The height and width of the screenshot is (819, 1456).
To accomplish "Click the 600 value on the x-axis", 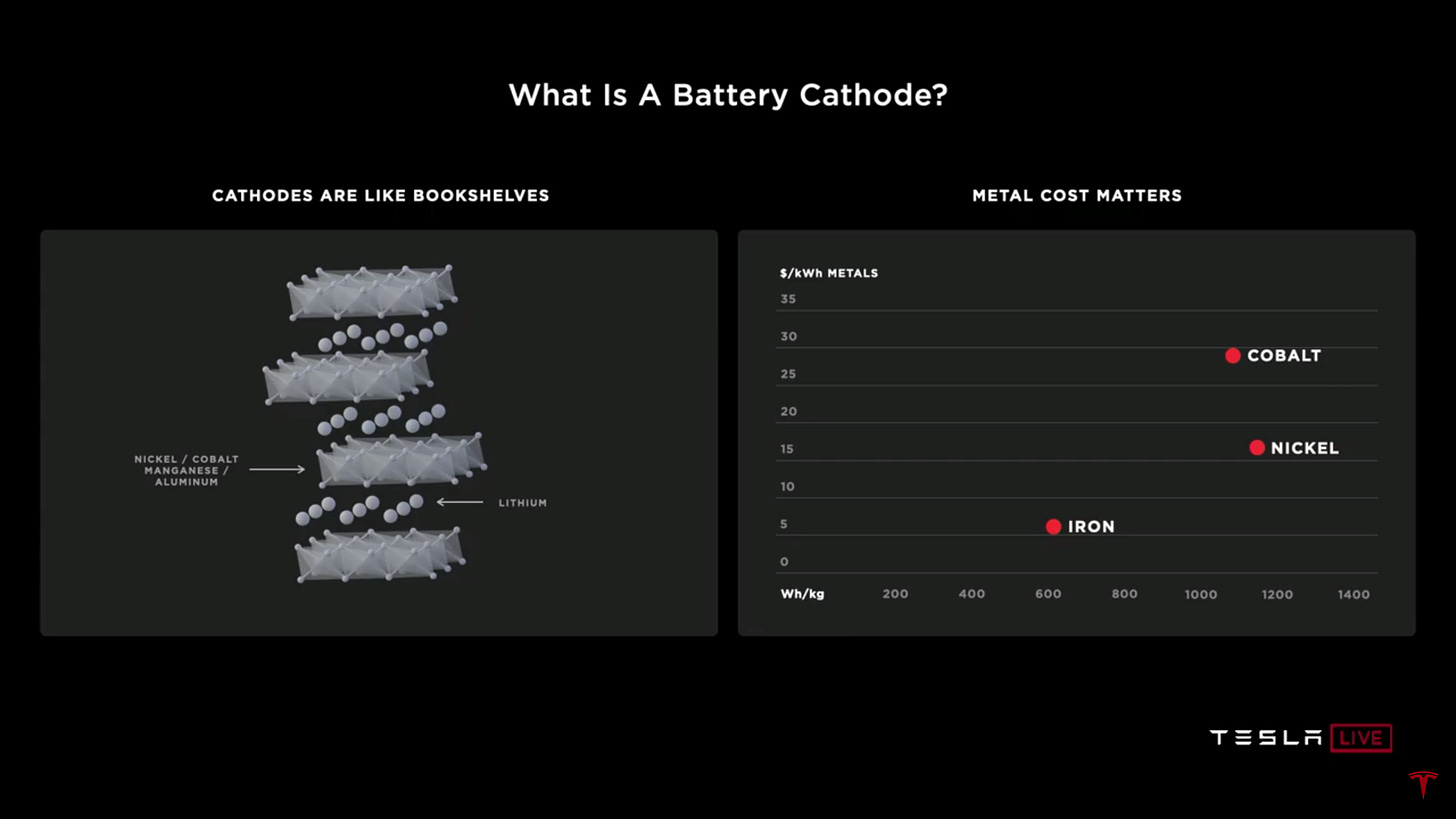I will (x=1048, y=594).
